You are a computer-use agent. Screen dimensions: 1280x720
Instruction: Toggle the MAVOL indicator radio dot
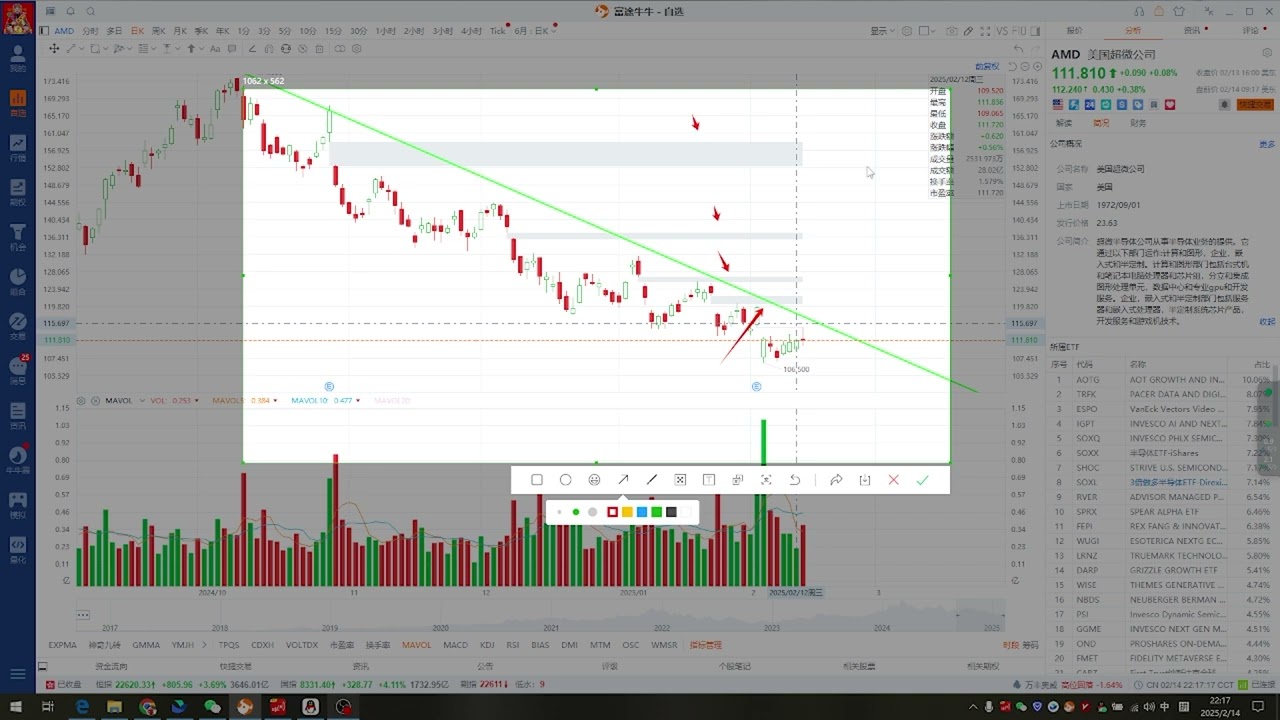[x=96, y=401]
